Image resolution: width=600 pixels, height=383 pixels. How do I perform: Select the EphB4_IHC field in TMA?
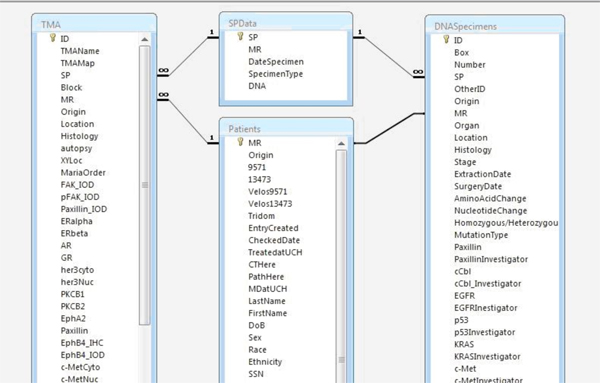click(x=82, y=343)
